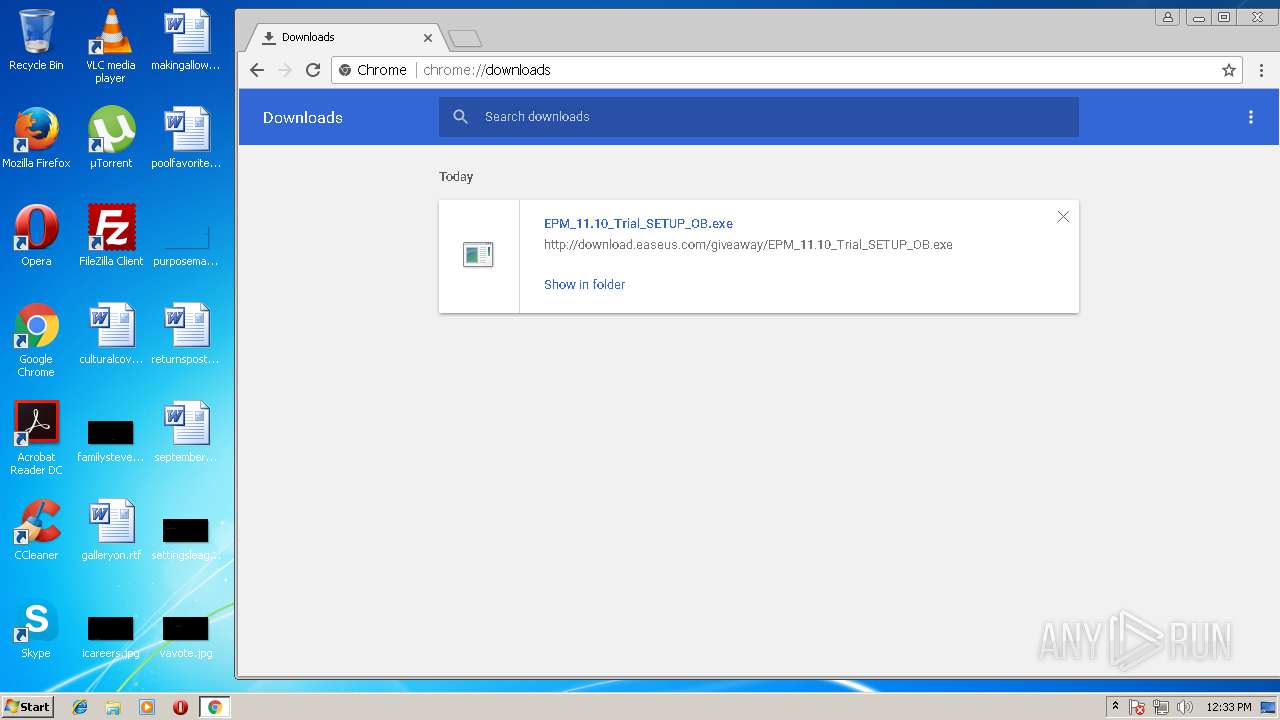
Task: Select the returnspost Word document
Action: (x=186, y=334)
